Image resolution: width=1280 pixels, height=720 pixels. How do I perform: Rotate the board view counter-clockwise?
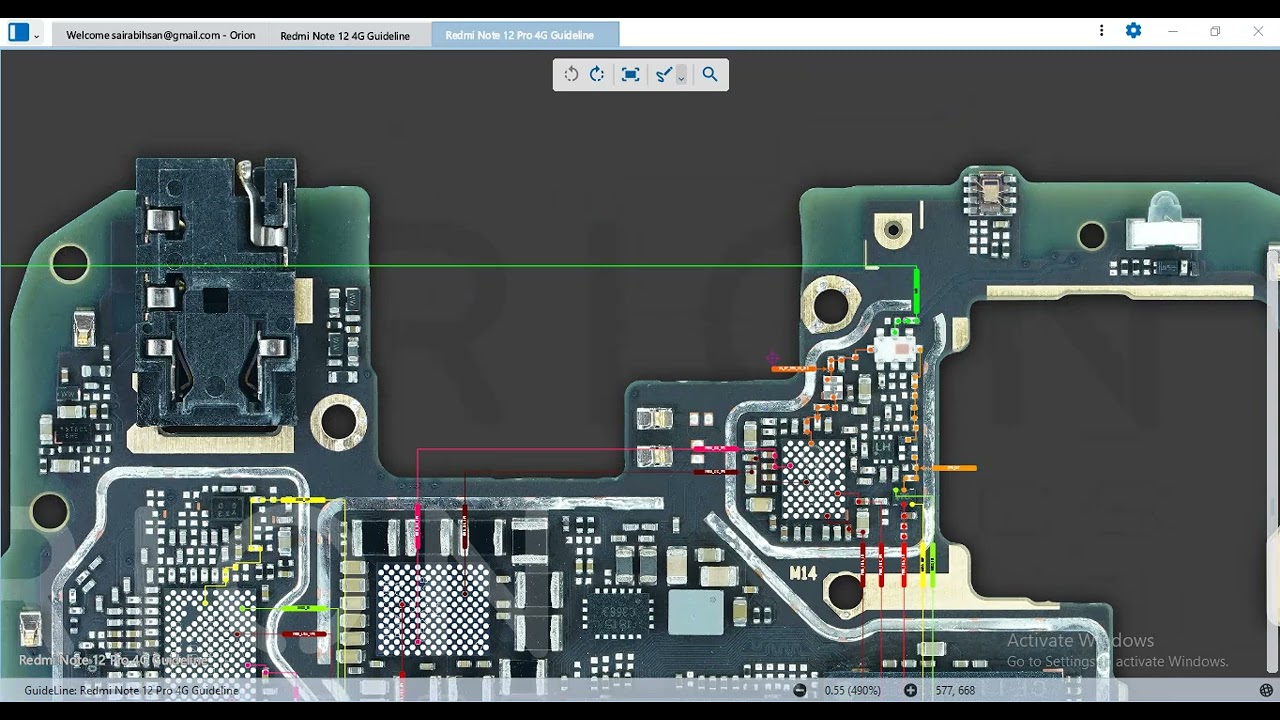pos(571,74)
